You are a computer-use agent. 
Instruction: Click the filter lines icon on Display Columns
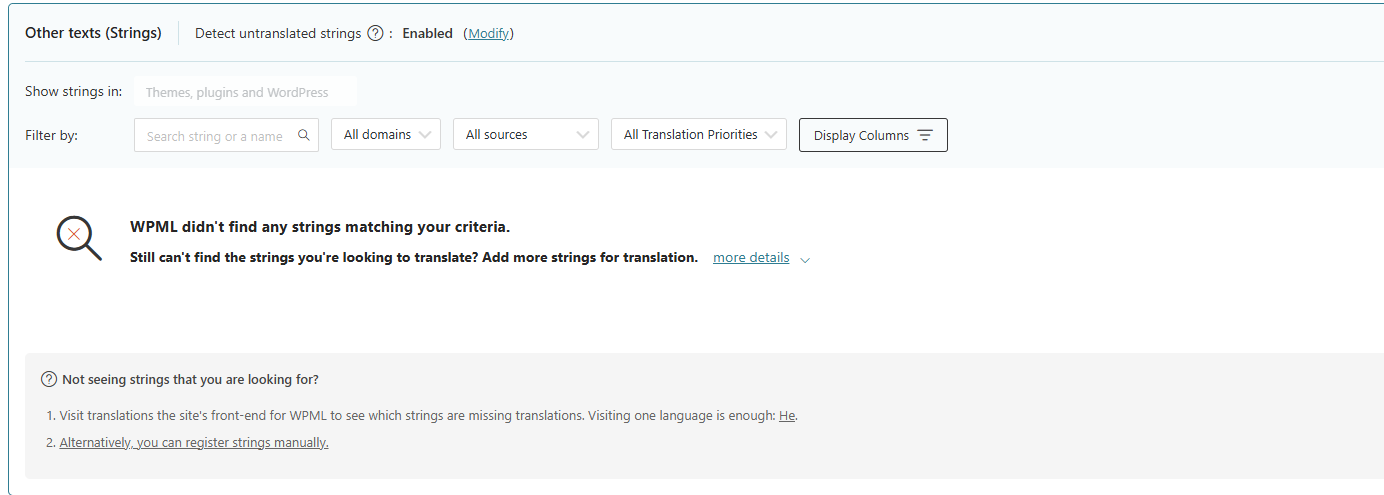click(925, 135)
